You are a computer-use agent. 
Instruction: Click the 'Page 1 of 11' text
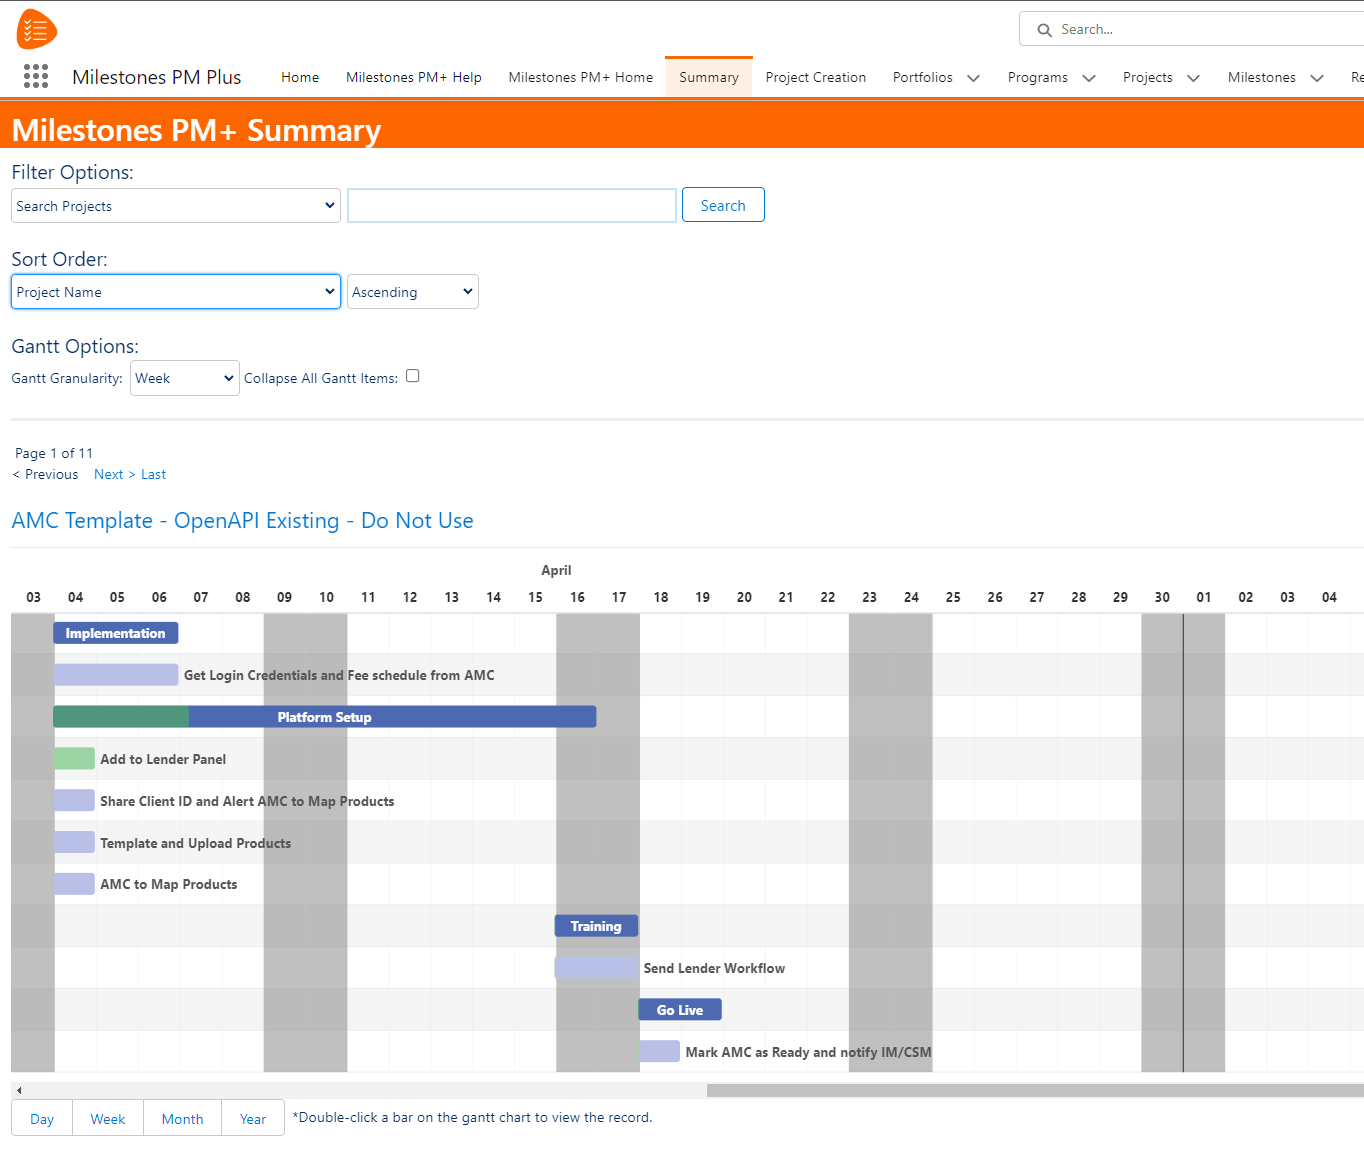point(54,453)
